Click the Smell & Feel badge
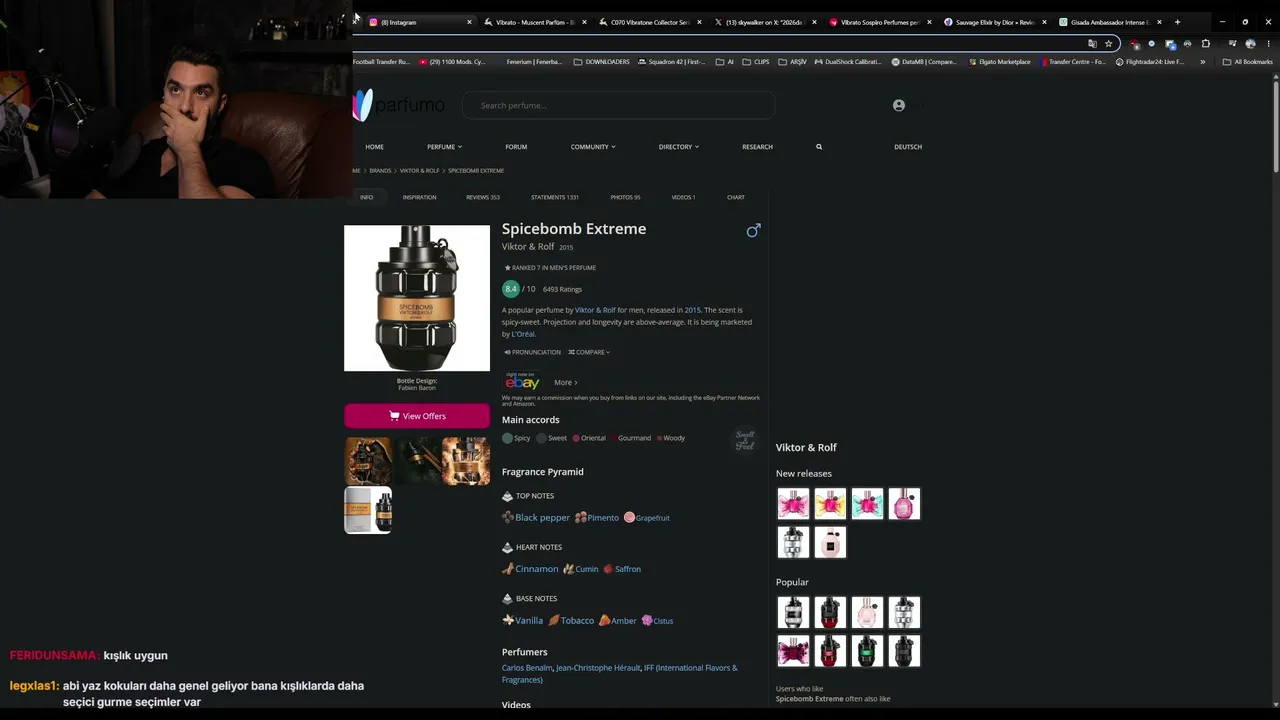Image resolution: width=1280 pixels, height=720 pixels. [x=745, y=440]
